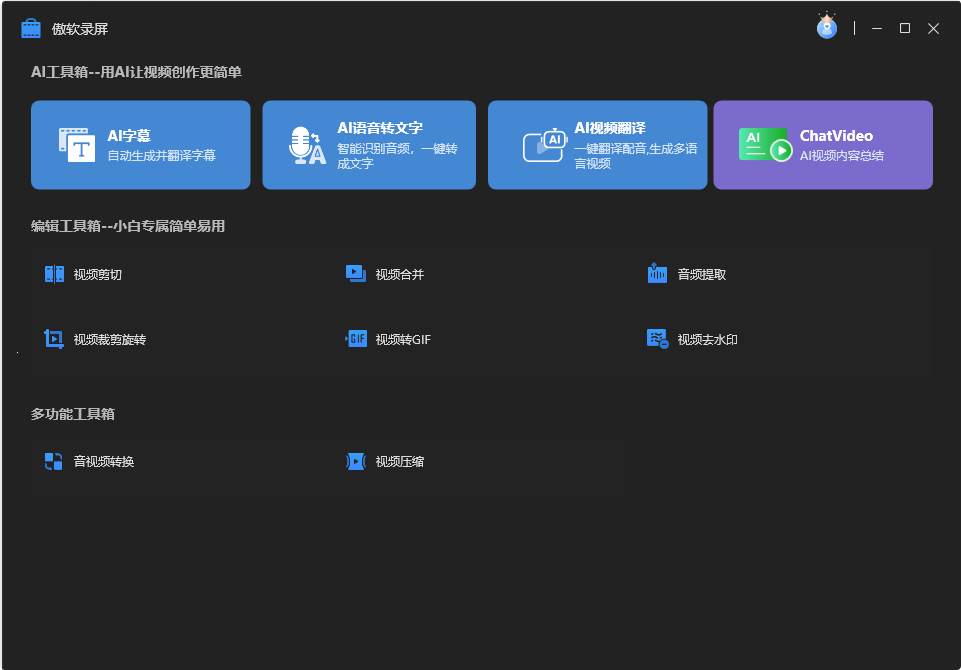Click the AI视频内容总结 description text
This screenshot has width=961, height=670.
(x=841, y=156)
